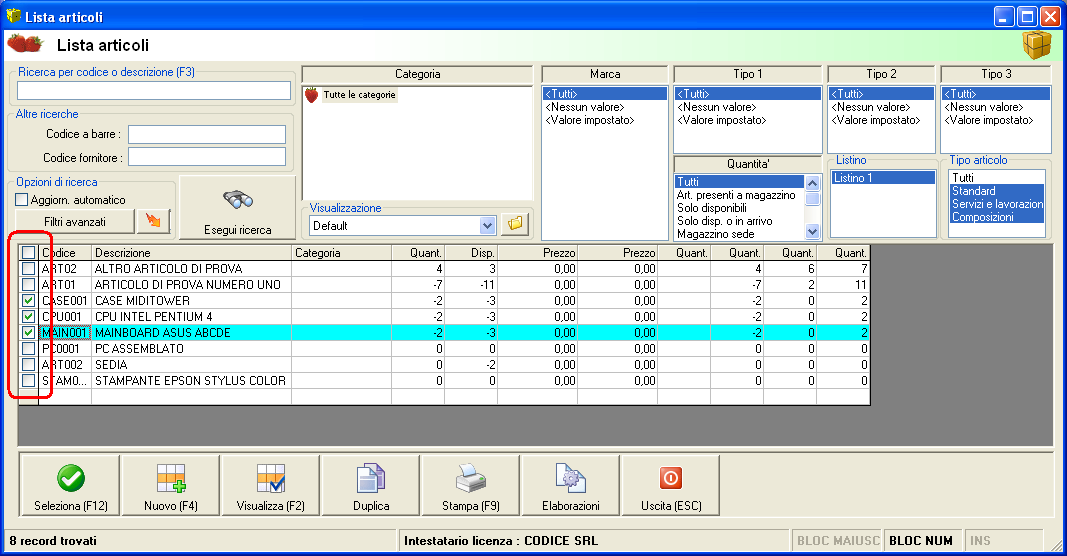The height and width of the screenshot is (556, 1067).
Task: Select <Valore impostato> in Tipo 1 list
Action: tap(748, 120)
